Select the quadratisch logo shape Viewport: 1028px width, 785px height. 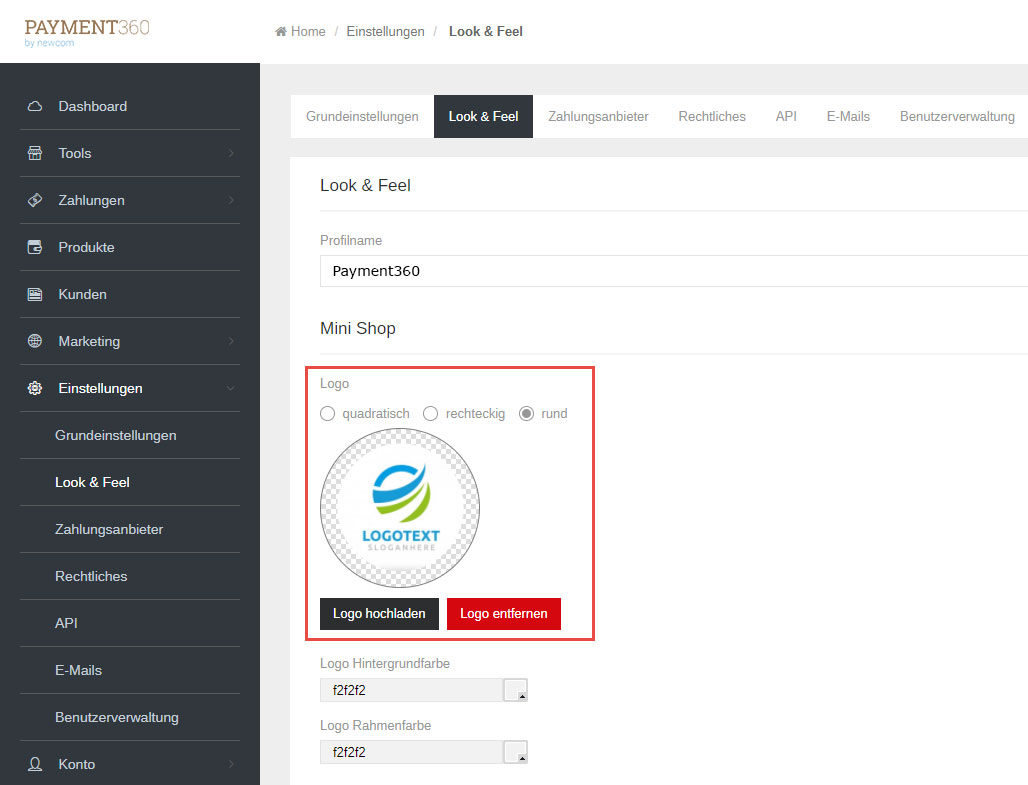327,413
